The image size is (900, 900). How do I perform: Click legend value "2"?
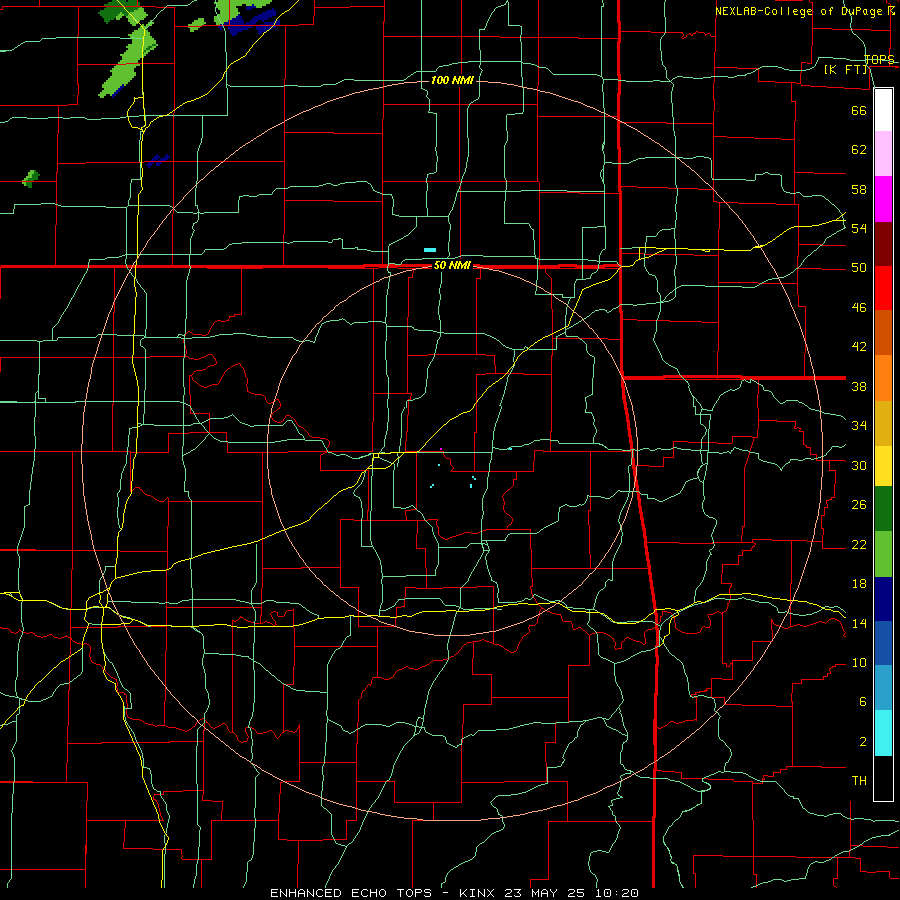(x=862, y=741)
